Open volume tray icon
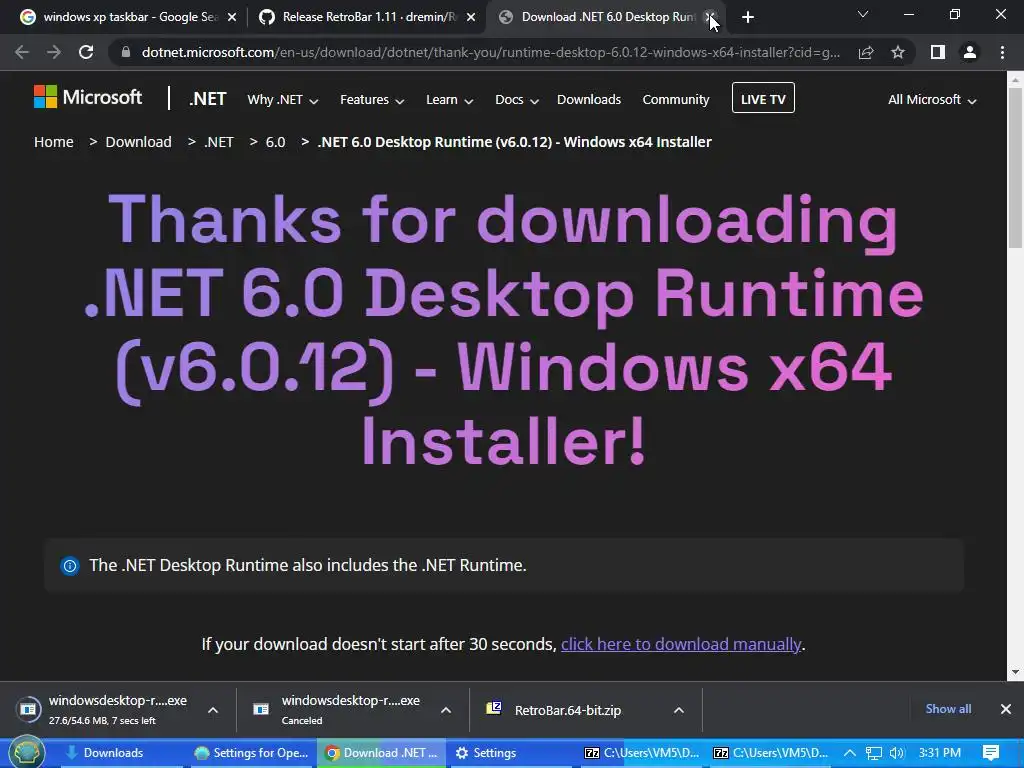Screen dimensions: 1024x768 pos(897,753)
